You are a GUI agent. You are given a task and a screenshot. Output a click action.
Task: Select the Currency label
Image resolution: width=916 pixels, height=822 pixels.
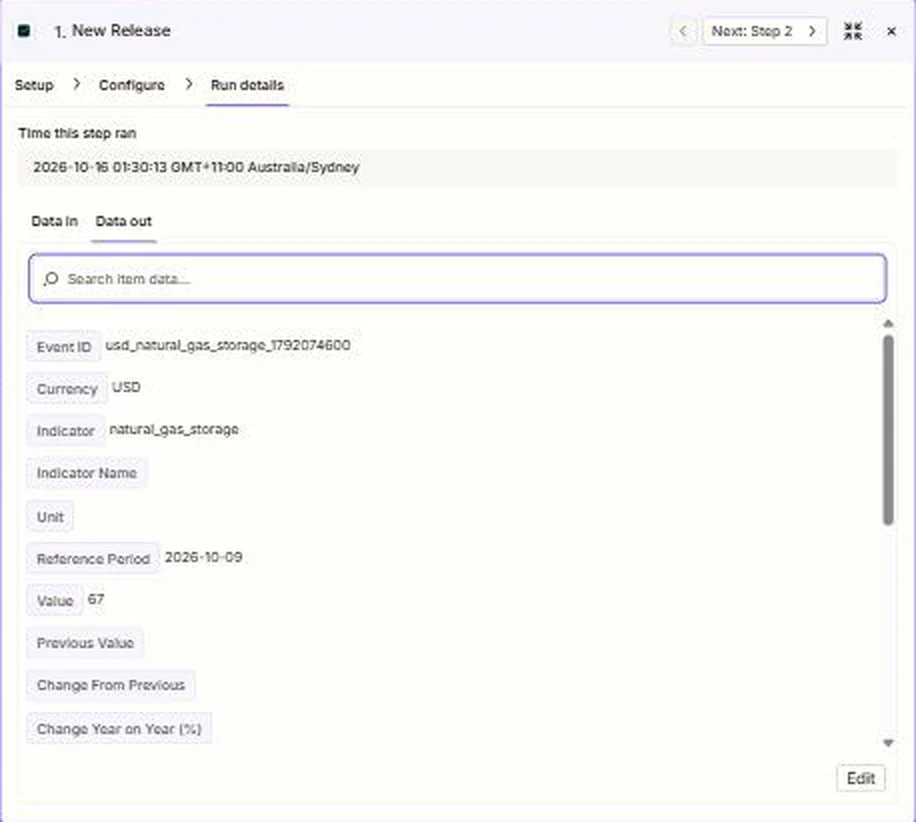pos(67,389)
